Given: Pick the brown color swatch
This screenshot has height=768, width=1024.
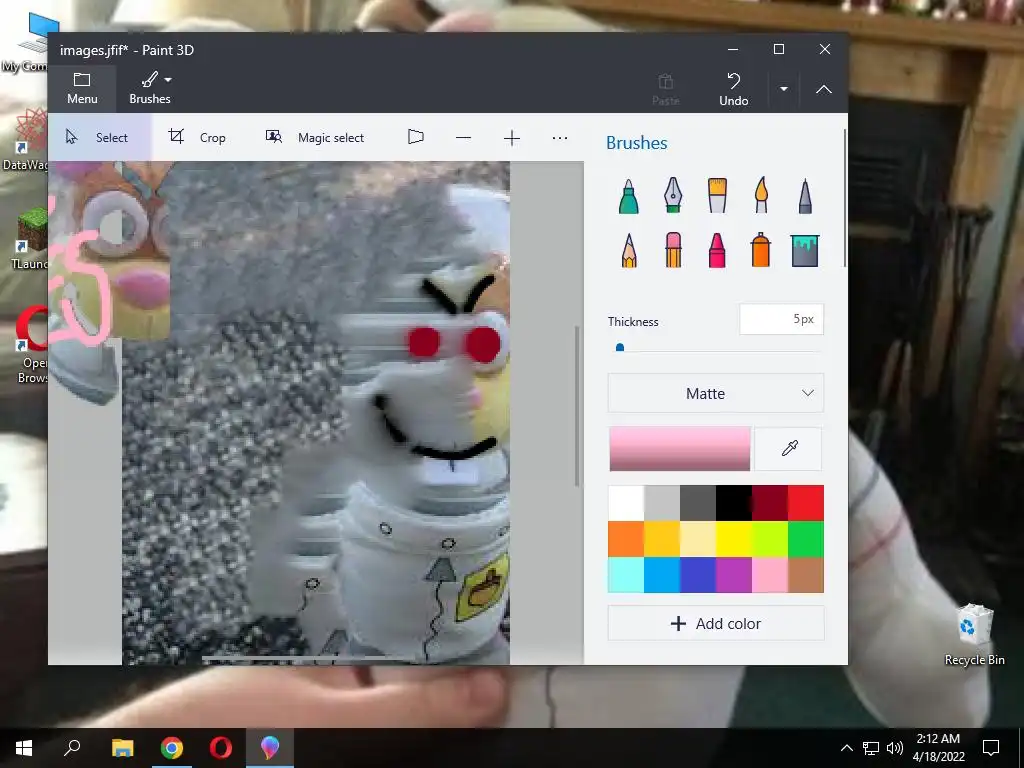Looking at the screenshot, I should pyautogui.click(x=806, y=575).
